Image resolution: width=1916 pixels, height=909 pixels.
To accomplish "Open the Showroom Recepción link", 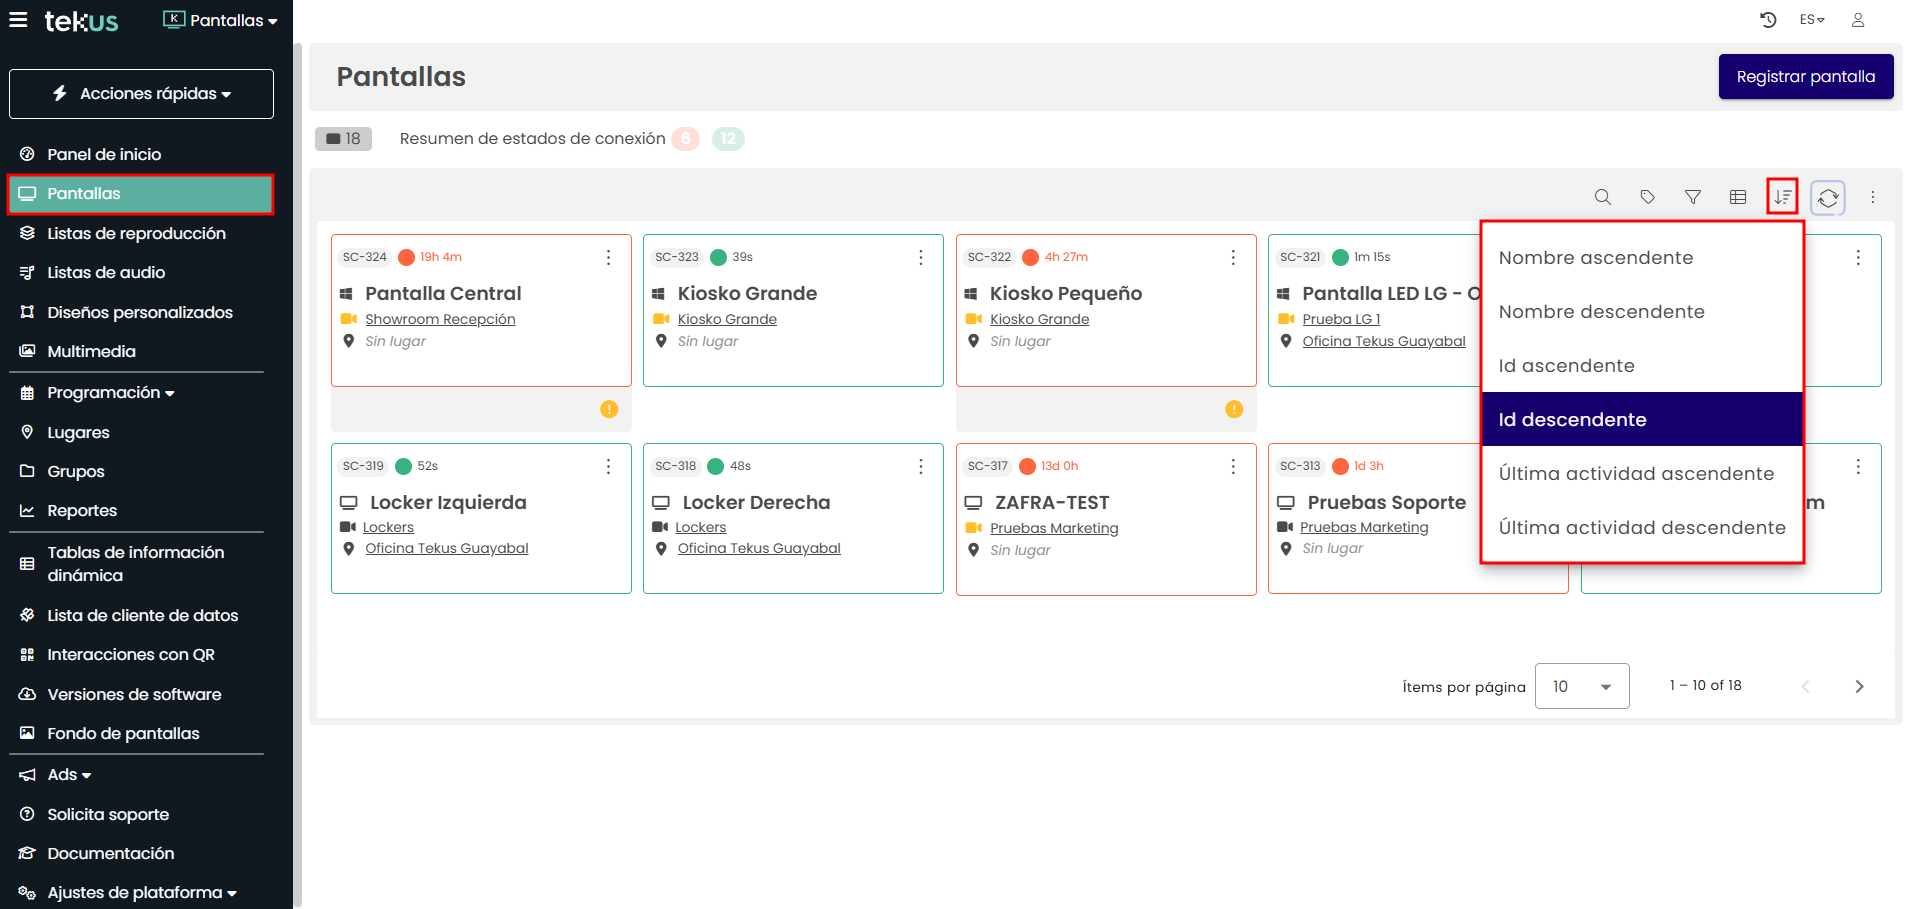I will click(x=440, y=319).
